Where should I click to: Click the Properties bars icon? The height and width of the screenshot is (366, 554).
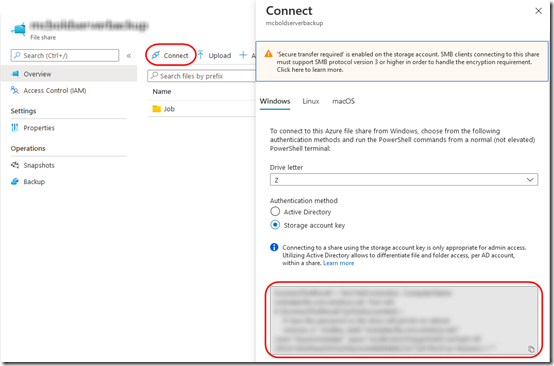15,128
